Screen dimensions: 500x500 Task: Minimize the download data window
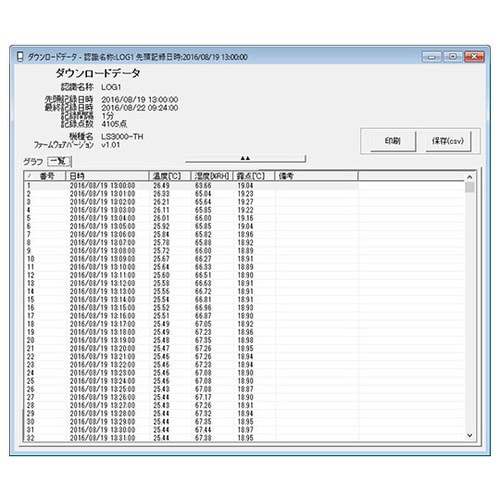click(x=431, y=57)
